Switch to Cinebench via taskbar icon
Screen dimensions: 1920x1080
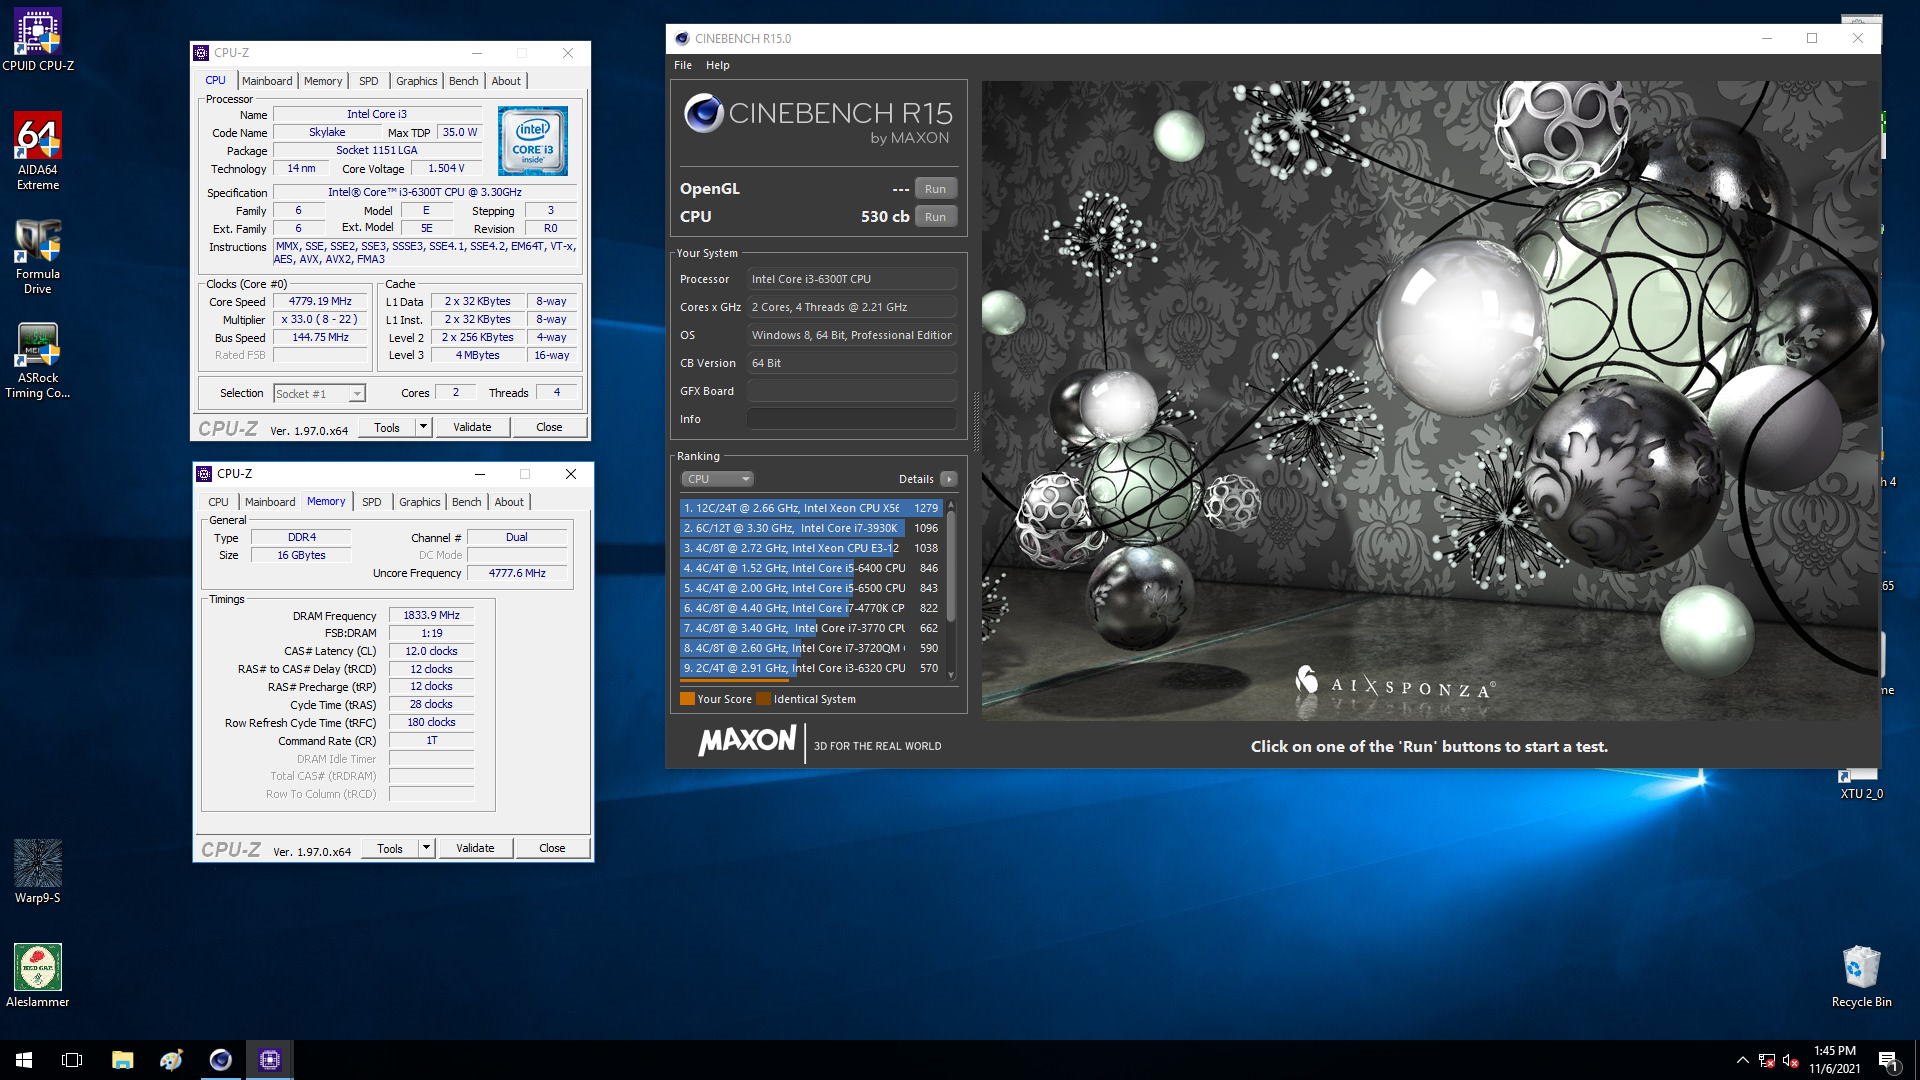pos(220,1060)
